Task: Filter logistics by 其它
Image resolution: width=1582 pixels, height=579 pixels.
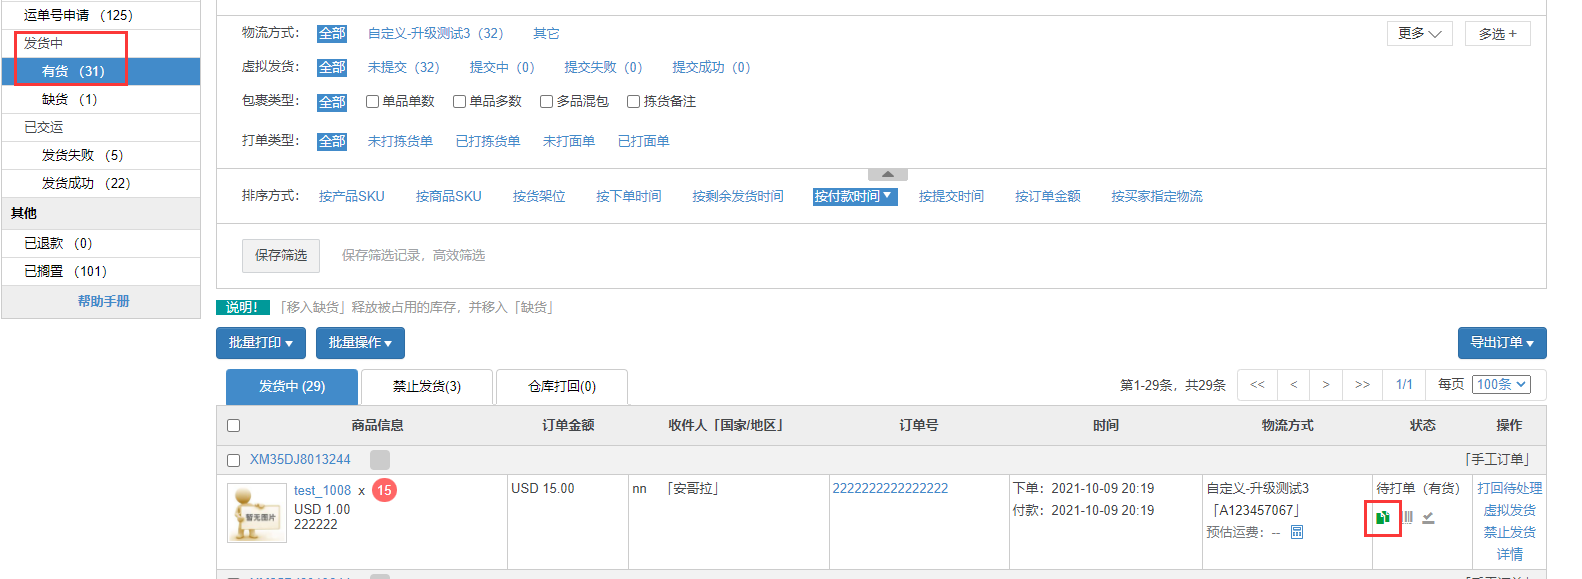Action: coord(546,33)
